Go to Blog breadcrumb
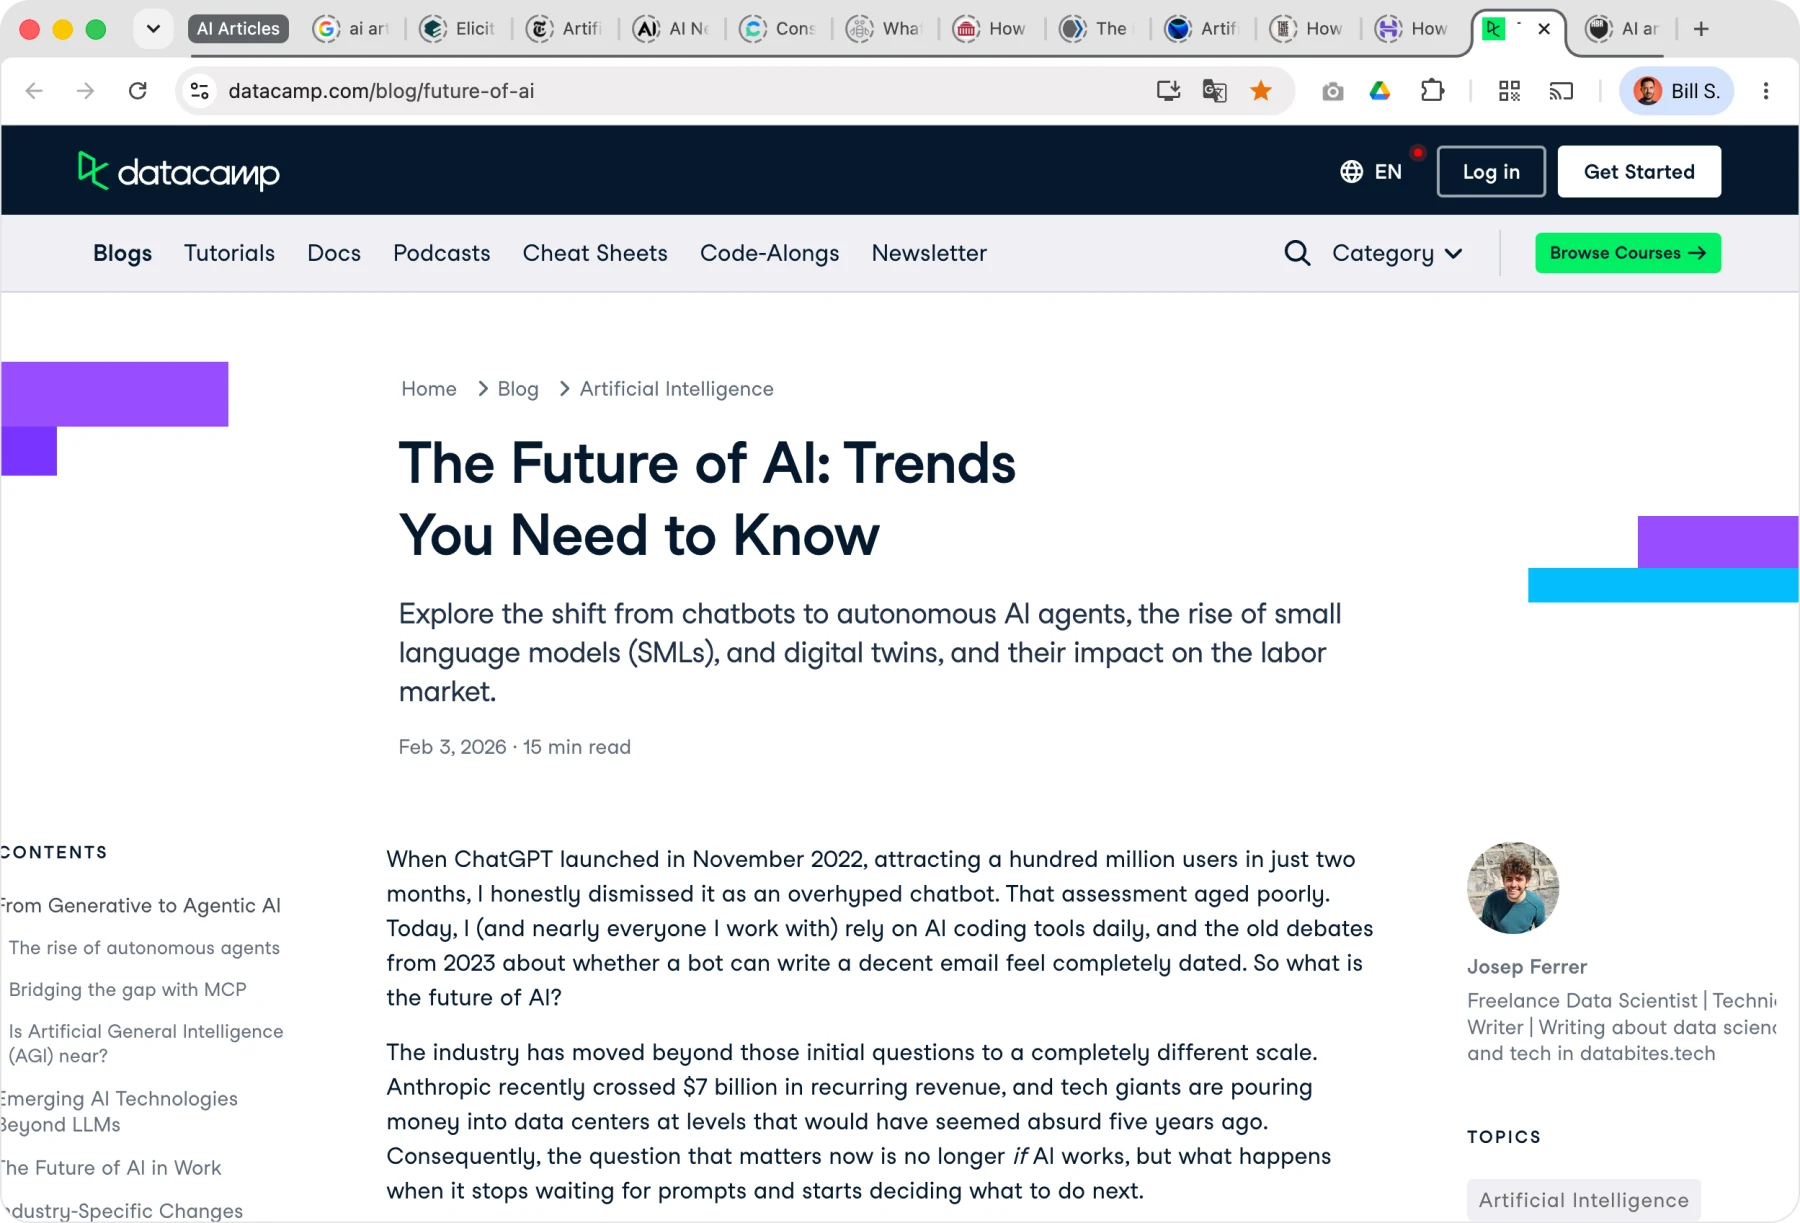This screenshot has height=1223, width=1800. point(518,389)
